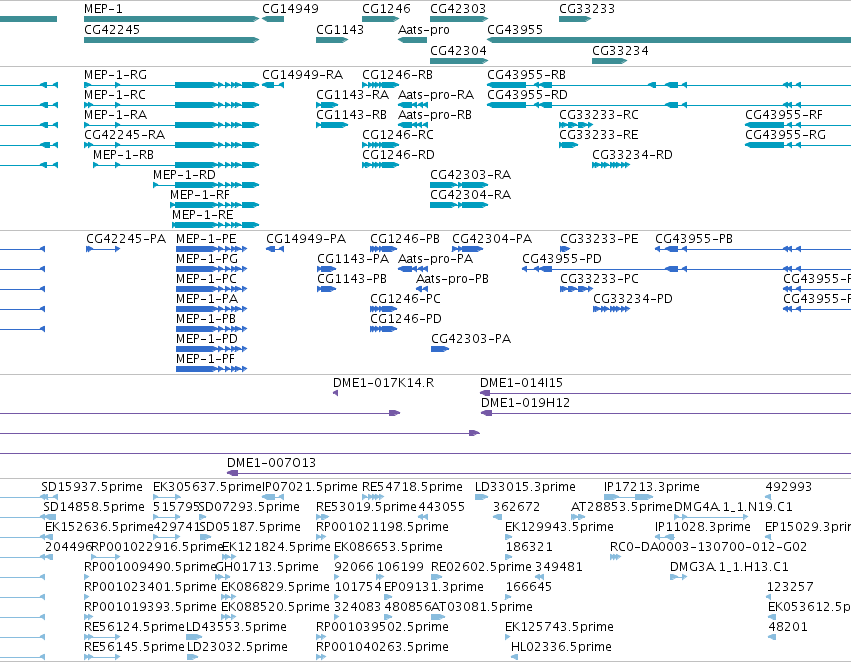Image resolution: width=851 pixels, height=662 pixels.
Task: Click the CG42304-RA transcript label
Action: tap(471, 195)
